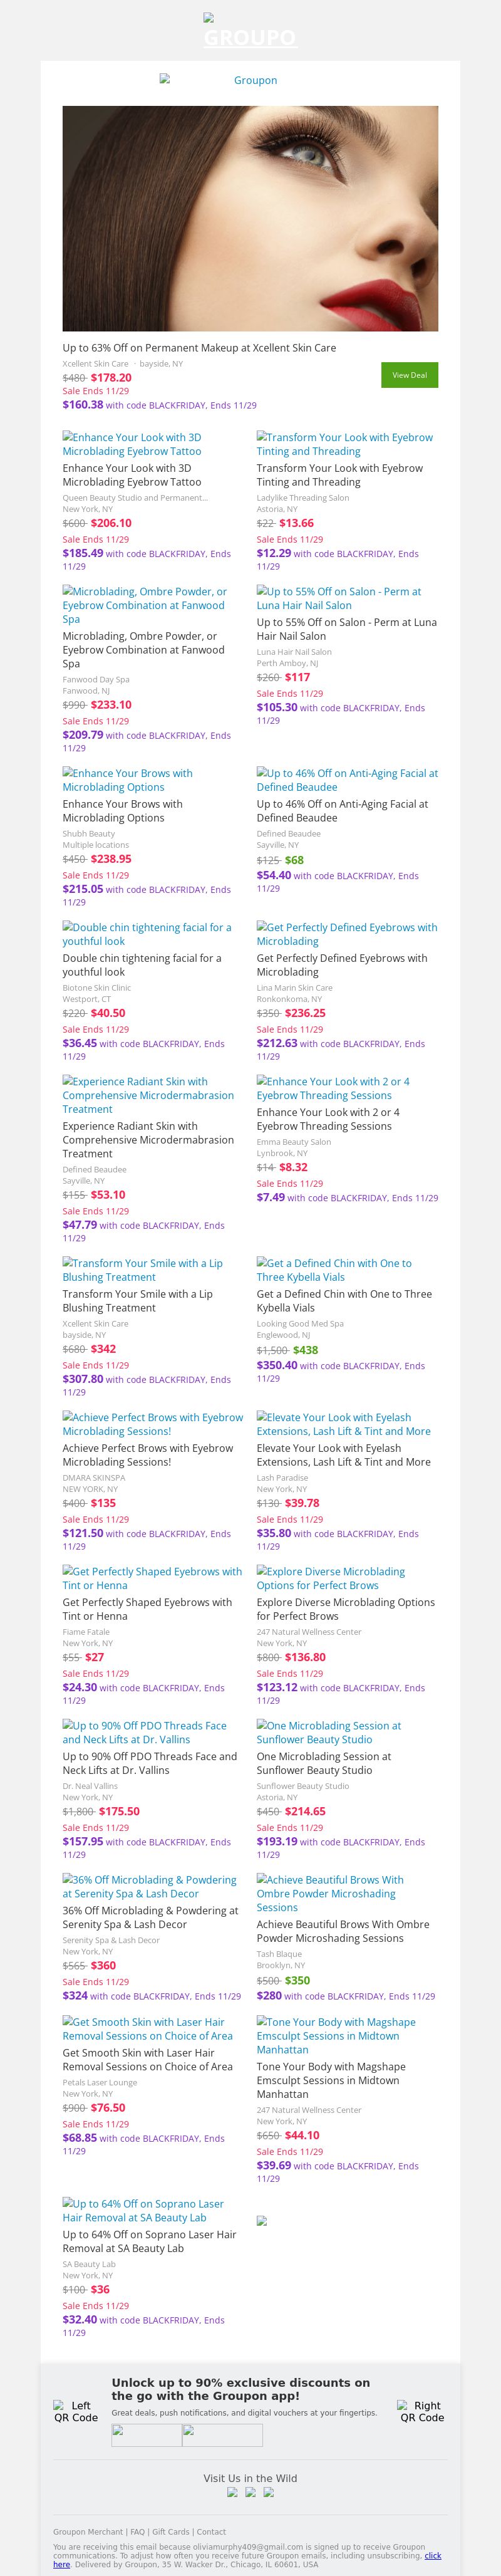Screen dimensions: 501x2576
Task: Click the Right QR Code image
Action: [x=421, y=2411]
